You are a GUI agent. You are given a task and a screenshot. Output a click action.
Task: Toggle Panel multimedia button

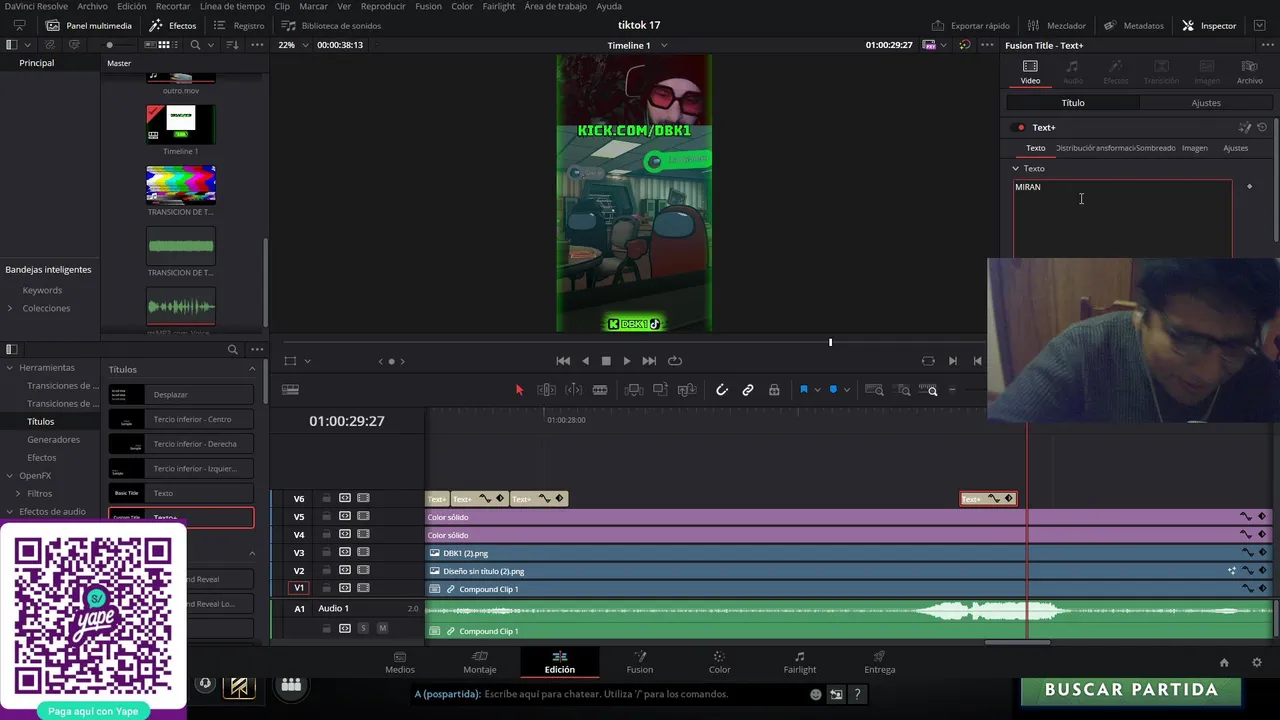(x=89, y=25)
